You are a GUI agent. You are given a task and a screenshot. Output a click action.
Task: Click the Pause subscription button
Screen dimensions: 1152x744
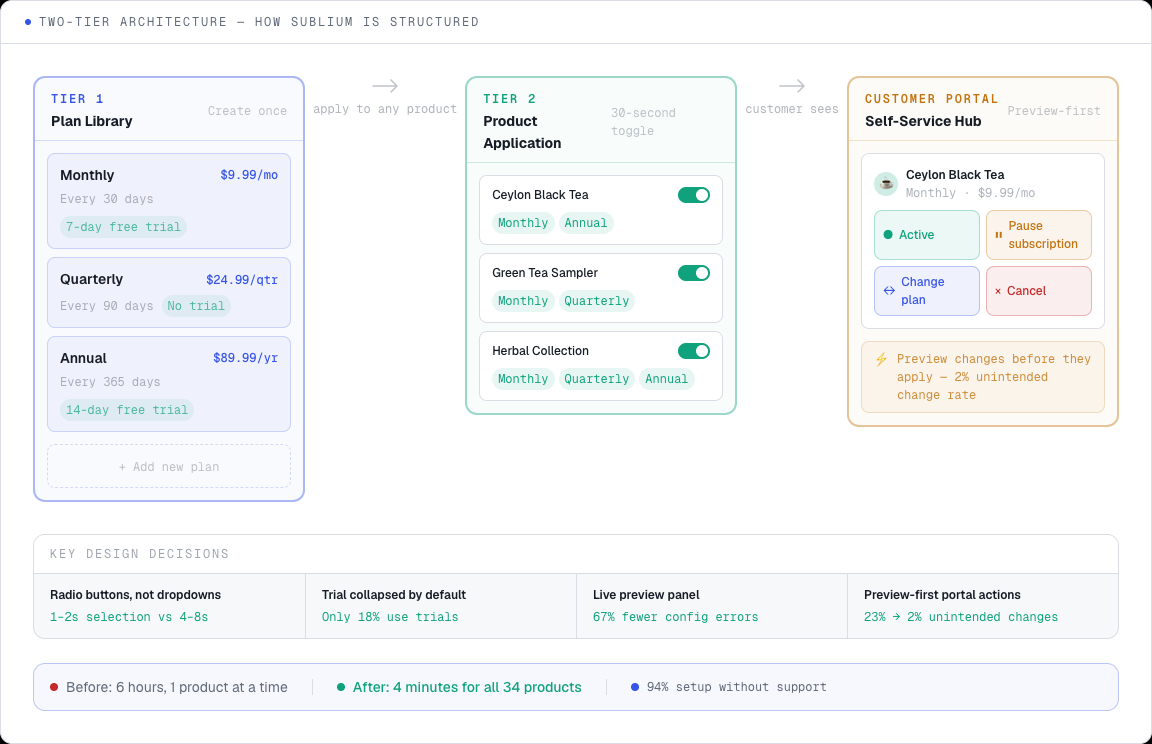1038,235
